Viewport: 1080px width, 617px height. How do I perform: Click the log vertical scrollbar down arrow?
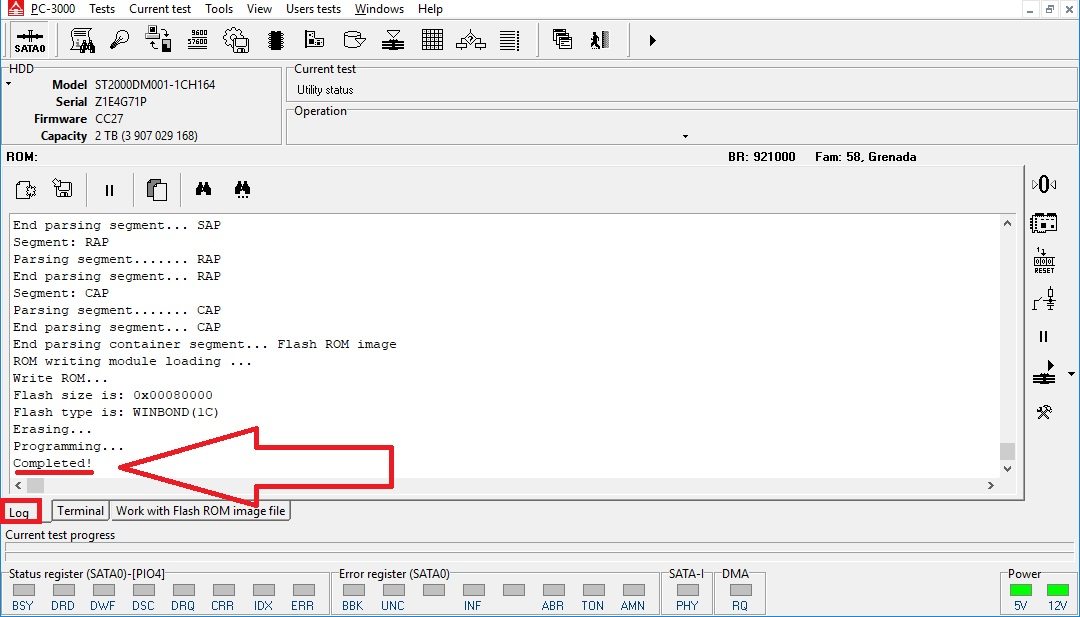pyautogui.click(x=1007, y=469)
